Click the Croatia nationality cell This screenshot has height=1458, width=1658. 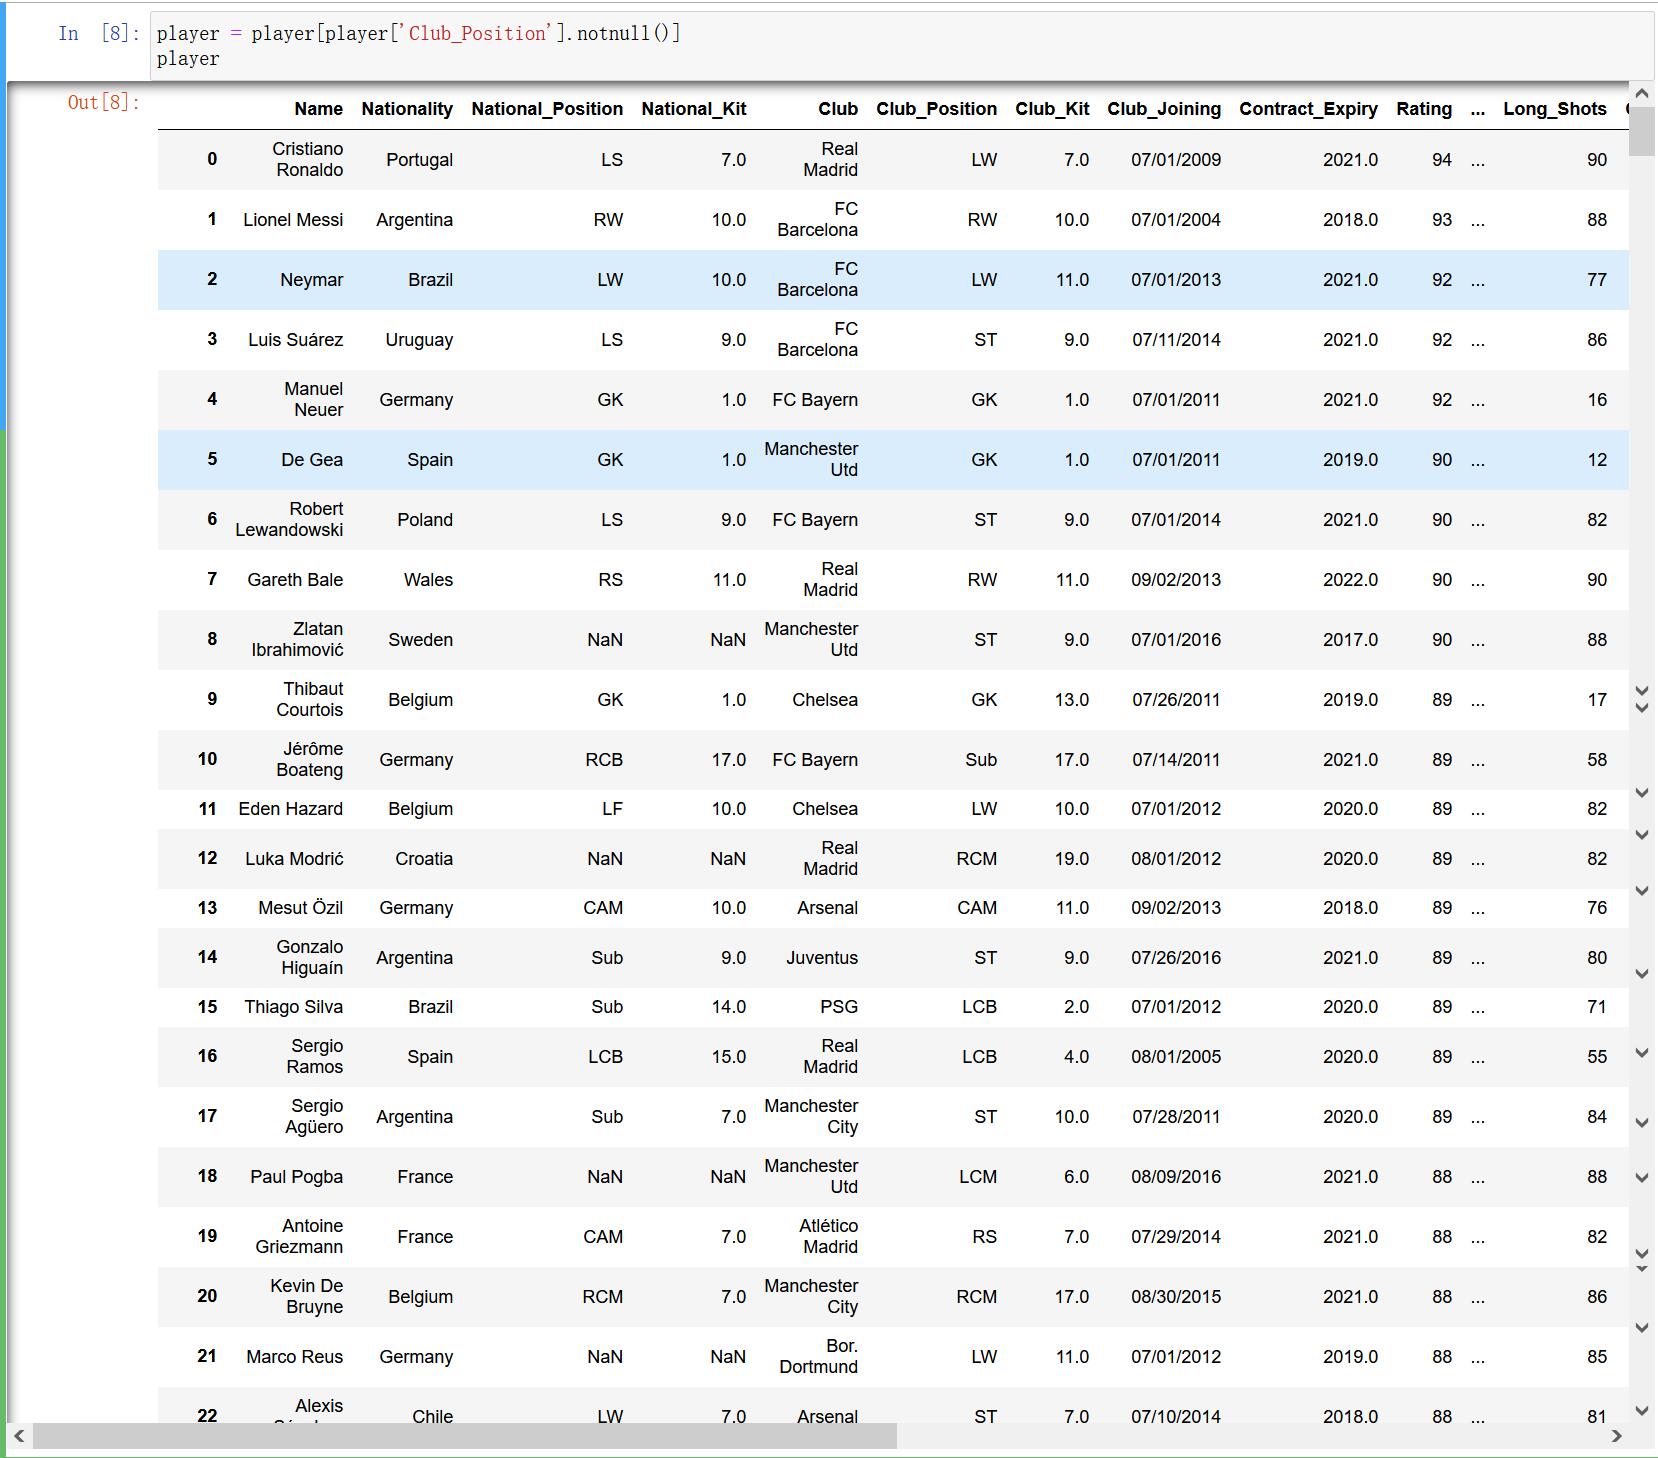(x=424, y=859)
